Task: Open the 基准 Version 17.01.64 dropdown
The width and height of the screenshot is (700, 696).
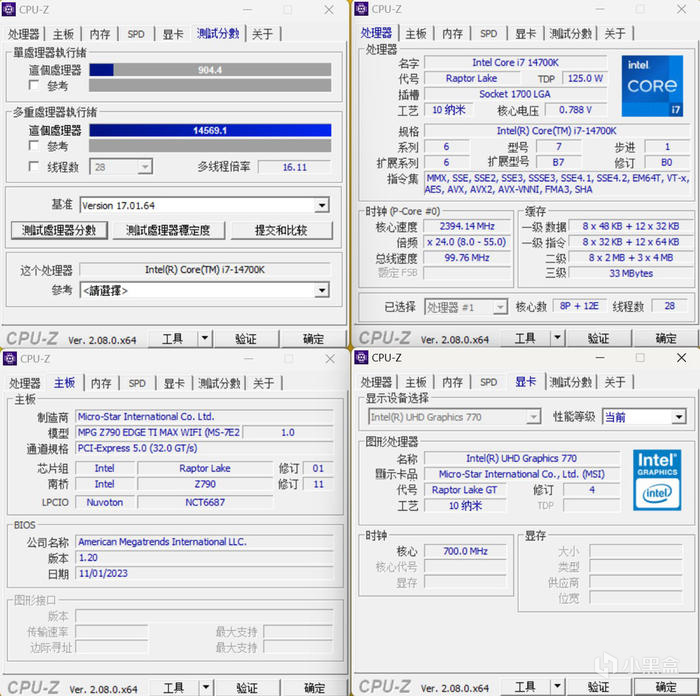Action: pos(204,205)
